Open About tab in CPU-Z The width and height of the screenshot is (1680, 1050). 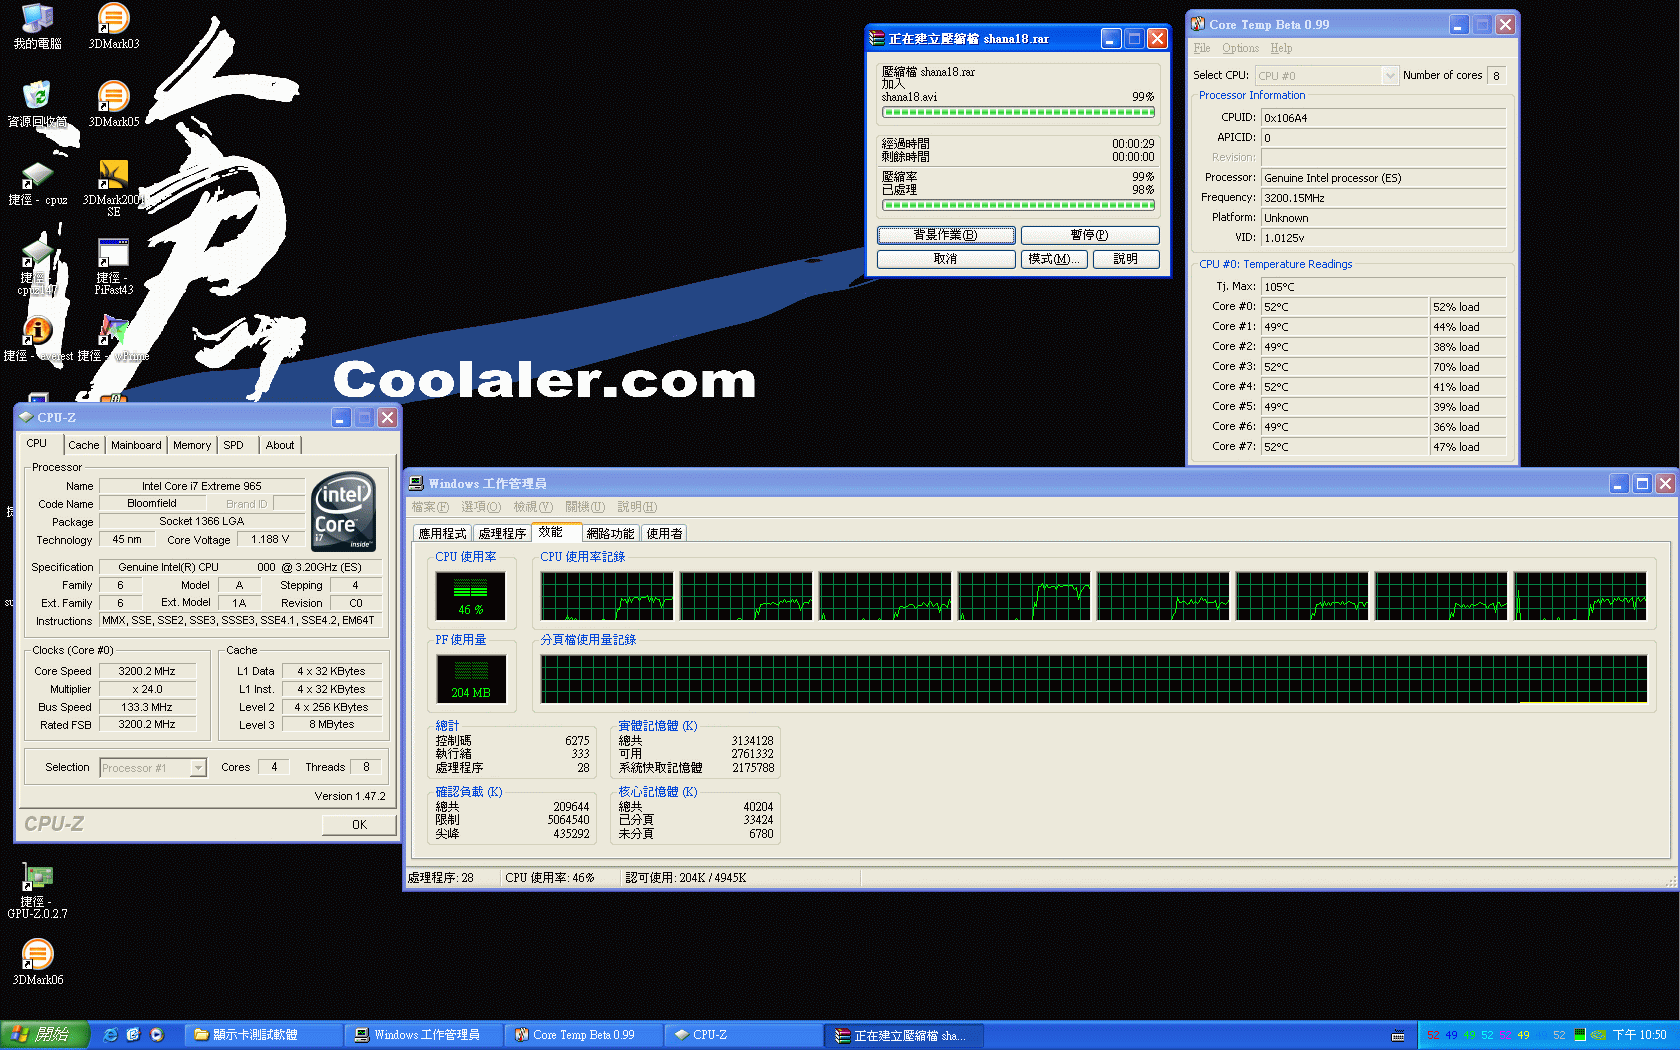point(280,445)
